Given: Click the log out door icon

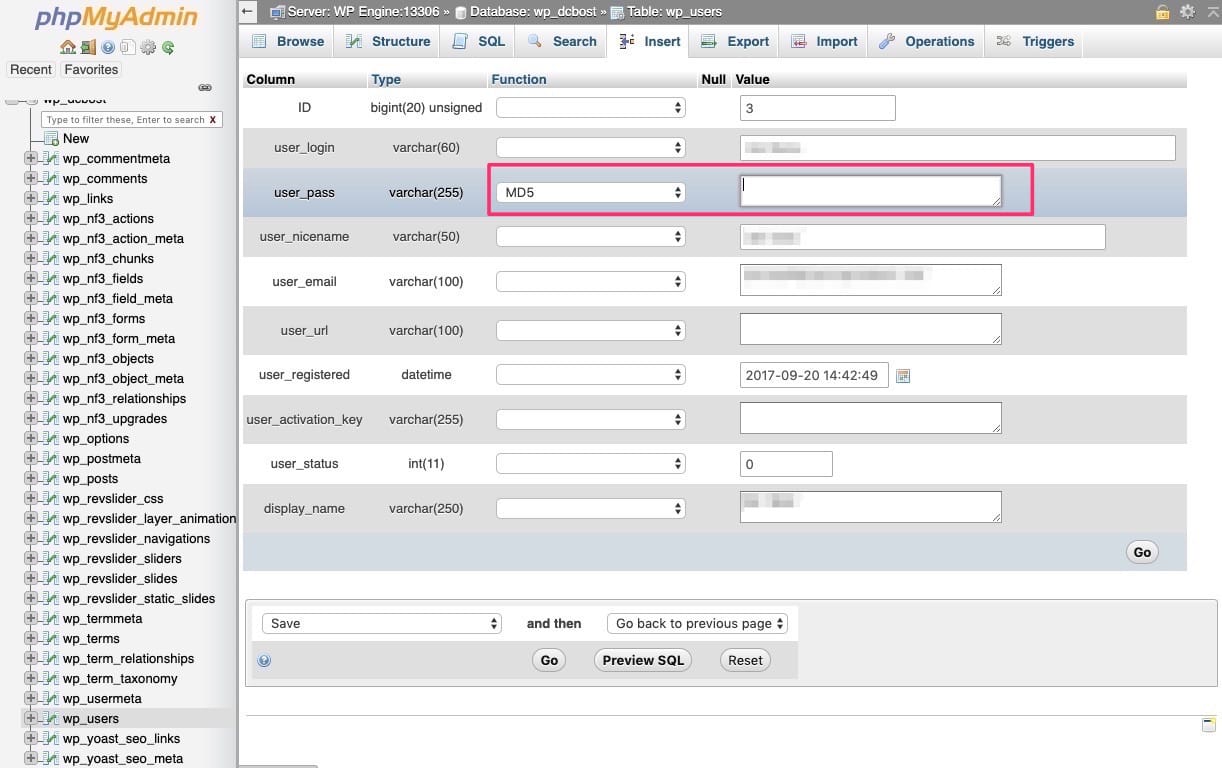Looking at the screenshot, I should coord(88,47).
